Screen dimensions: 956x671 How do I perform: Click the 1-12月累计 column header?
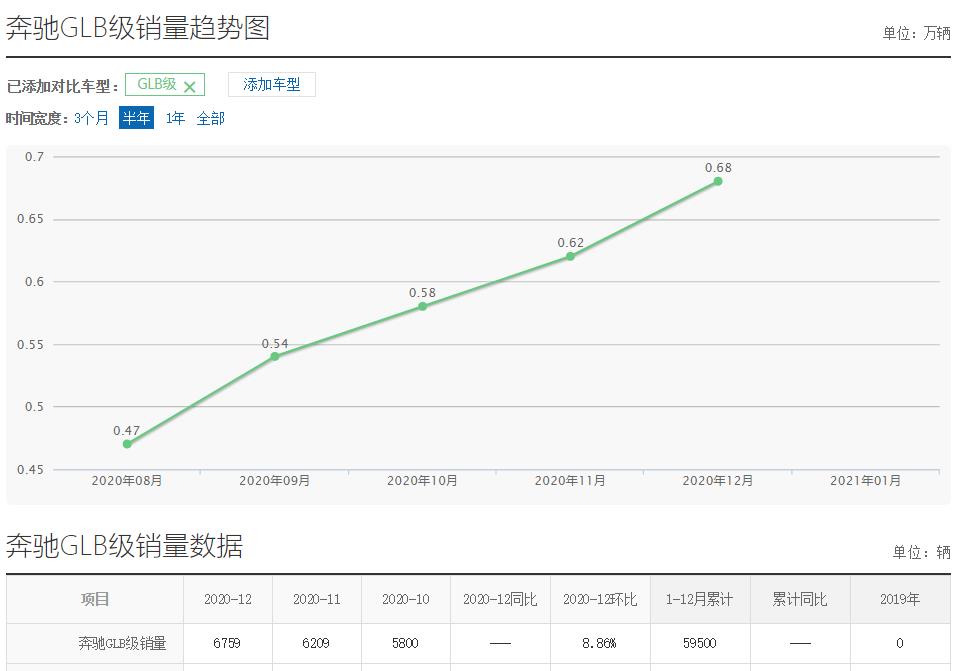click(x=699, y=599)
